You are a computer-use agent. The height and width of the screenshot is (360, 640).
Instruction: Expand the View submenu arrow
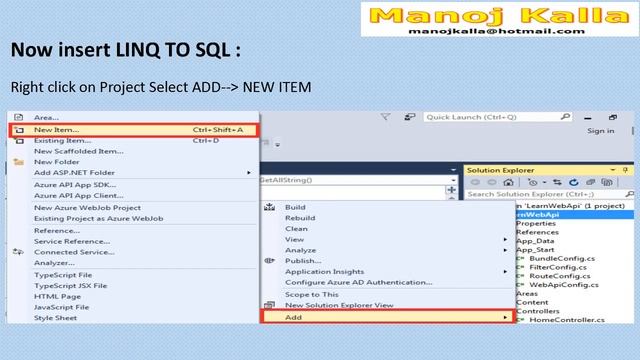(x=505, y=239)
